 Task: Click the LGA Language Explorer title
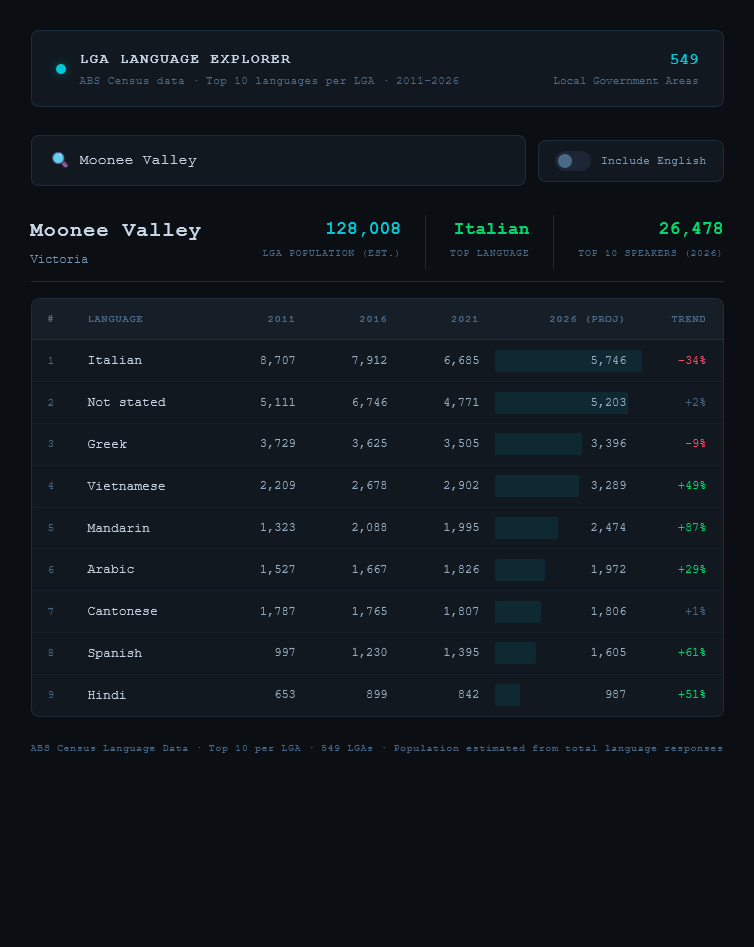pyautogui.click(x=185, y=59)
